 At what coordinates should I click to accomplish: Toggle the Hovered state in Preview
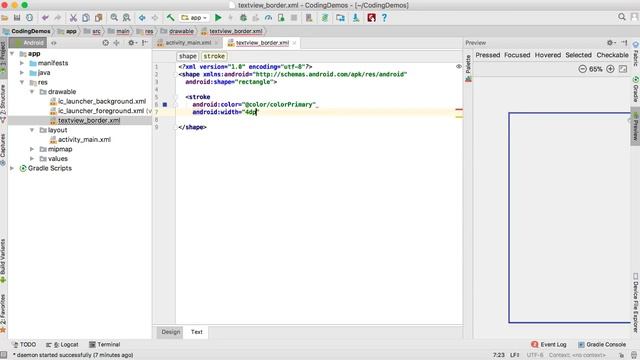tap(548, 55)
